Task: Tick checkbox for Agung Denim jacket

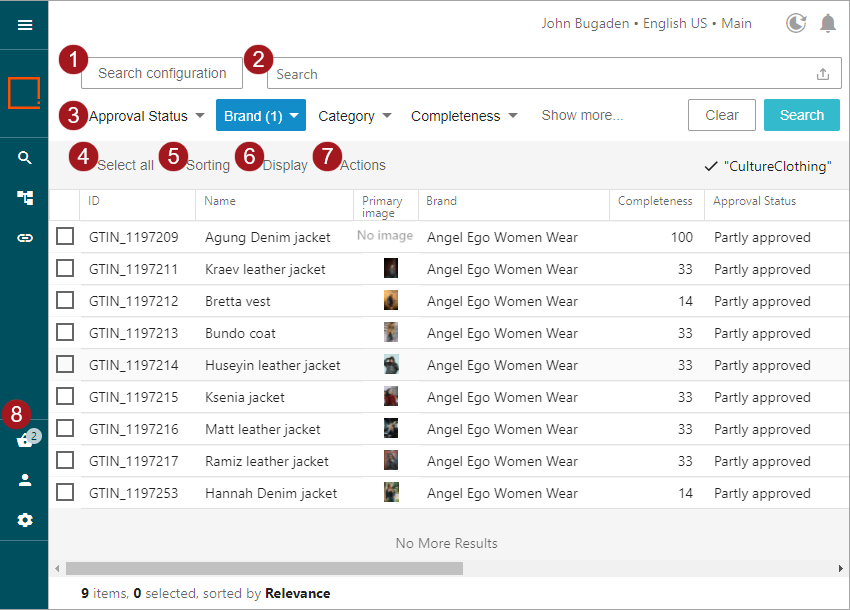Action: tap(65, 237)
